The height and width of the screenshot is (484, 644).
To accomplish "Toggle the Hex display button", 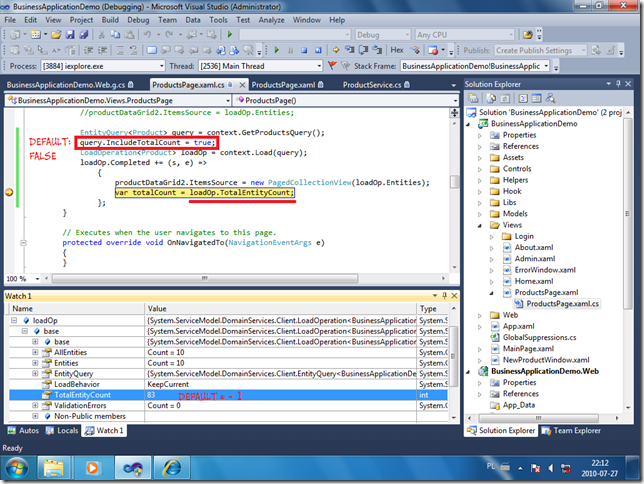I will [397, 50].
